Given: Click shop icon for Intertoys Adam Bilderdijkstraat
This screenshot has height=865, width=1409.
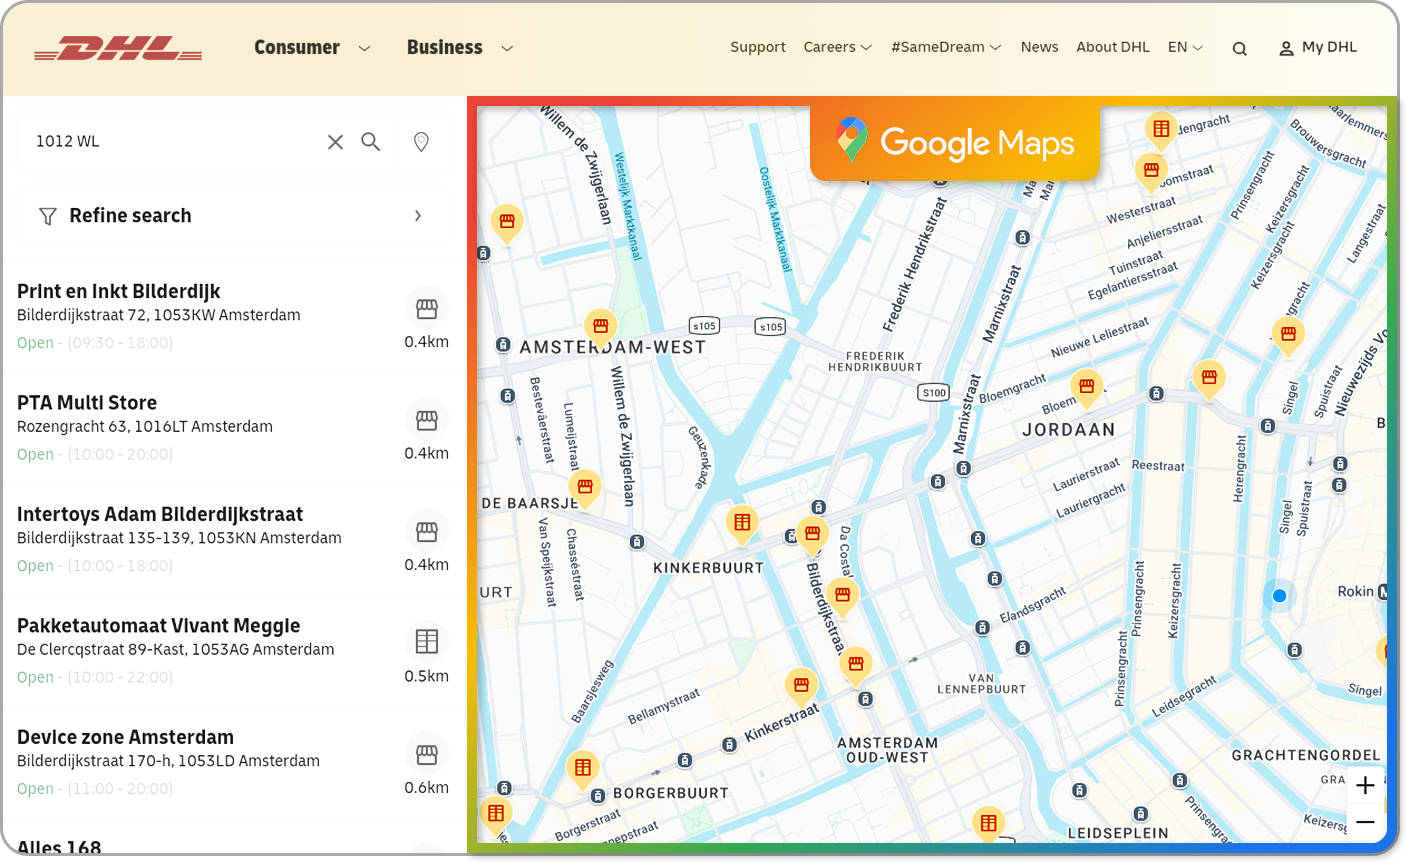Looking at the screenshot, I should (x=427, y=532).
